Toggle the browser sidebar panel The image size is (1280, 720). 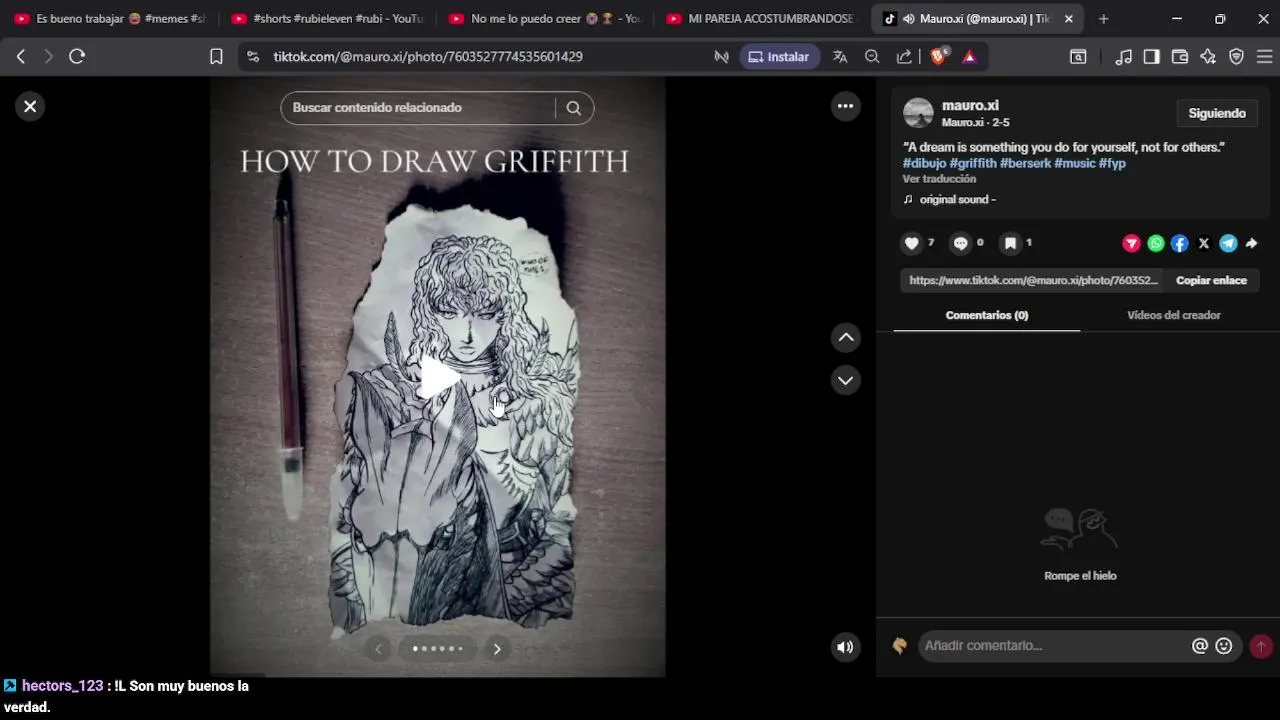pyautogui.click(x=1152, y=57)
